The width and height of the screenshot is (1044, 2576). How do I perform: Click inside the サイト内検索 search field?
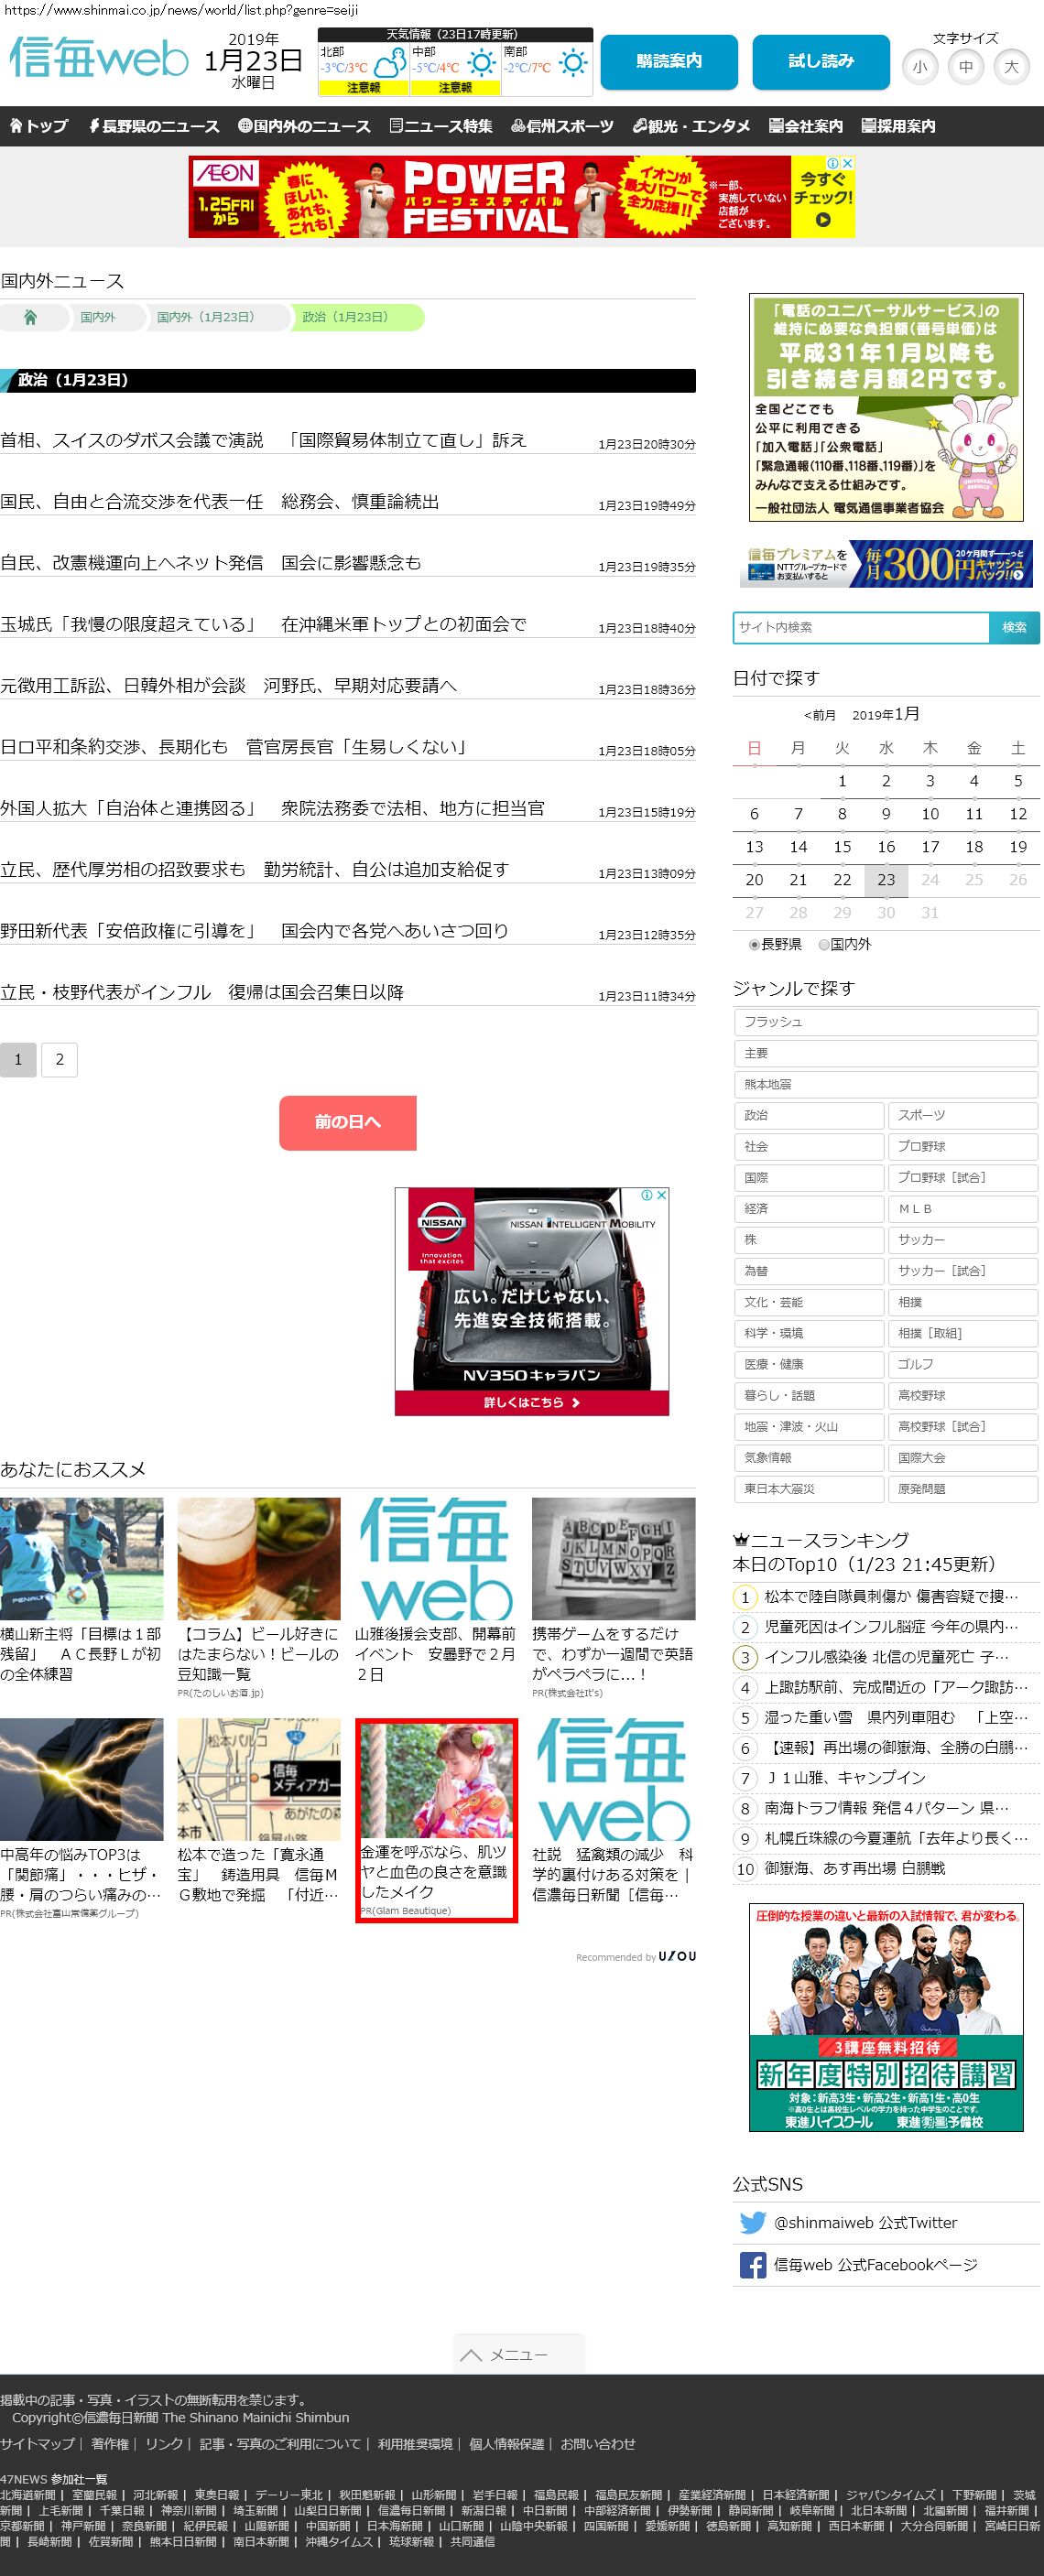pyautogui.click(x=860, y=627)
